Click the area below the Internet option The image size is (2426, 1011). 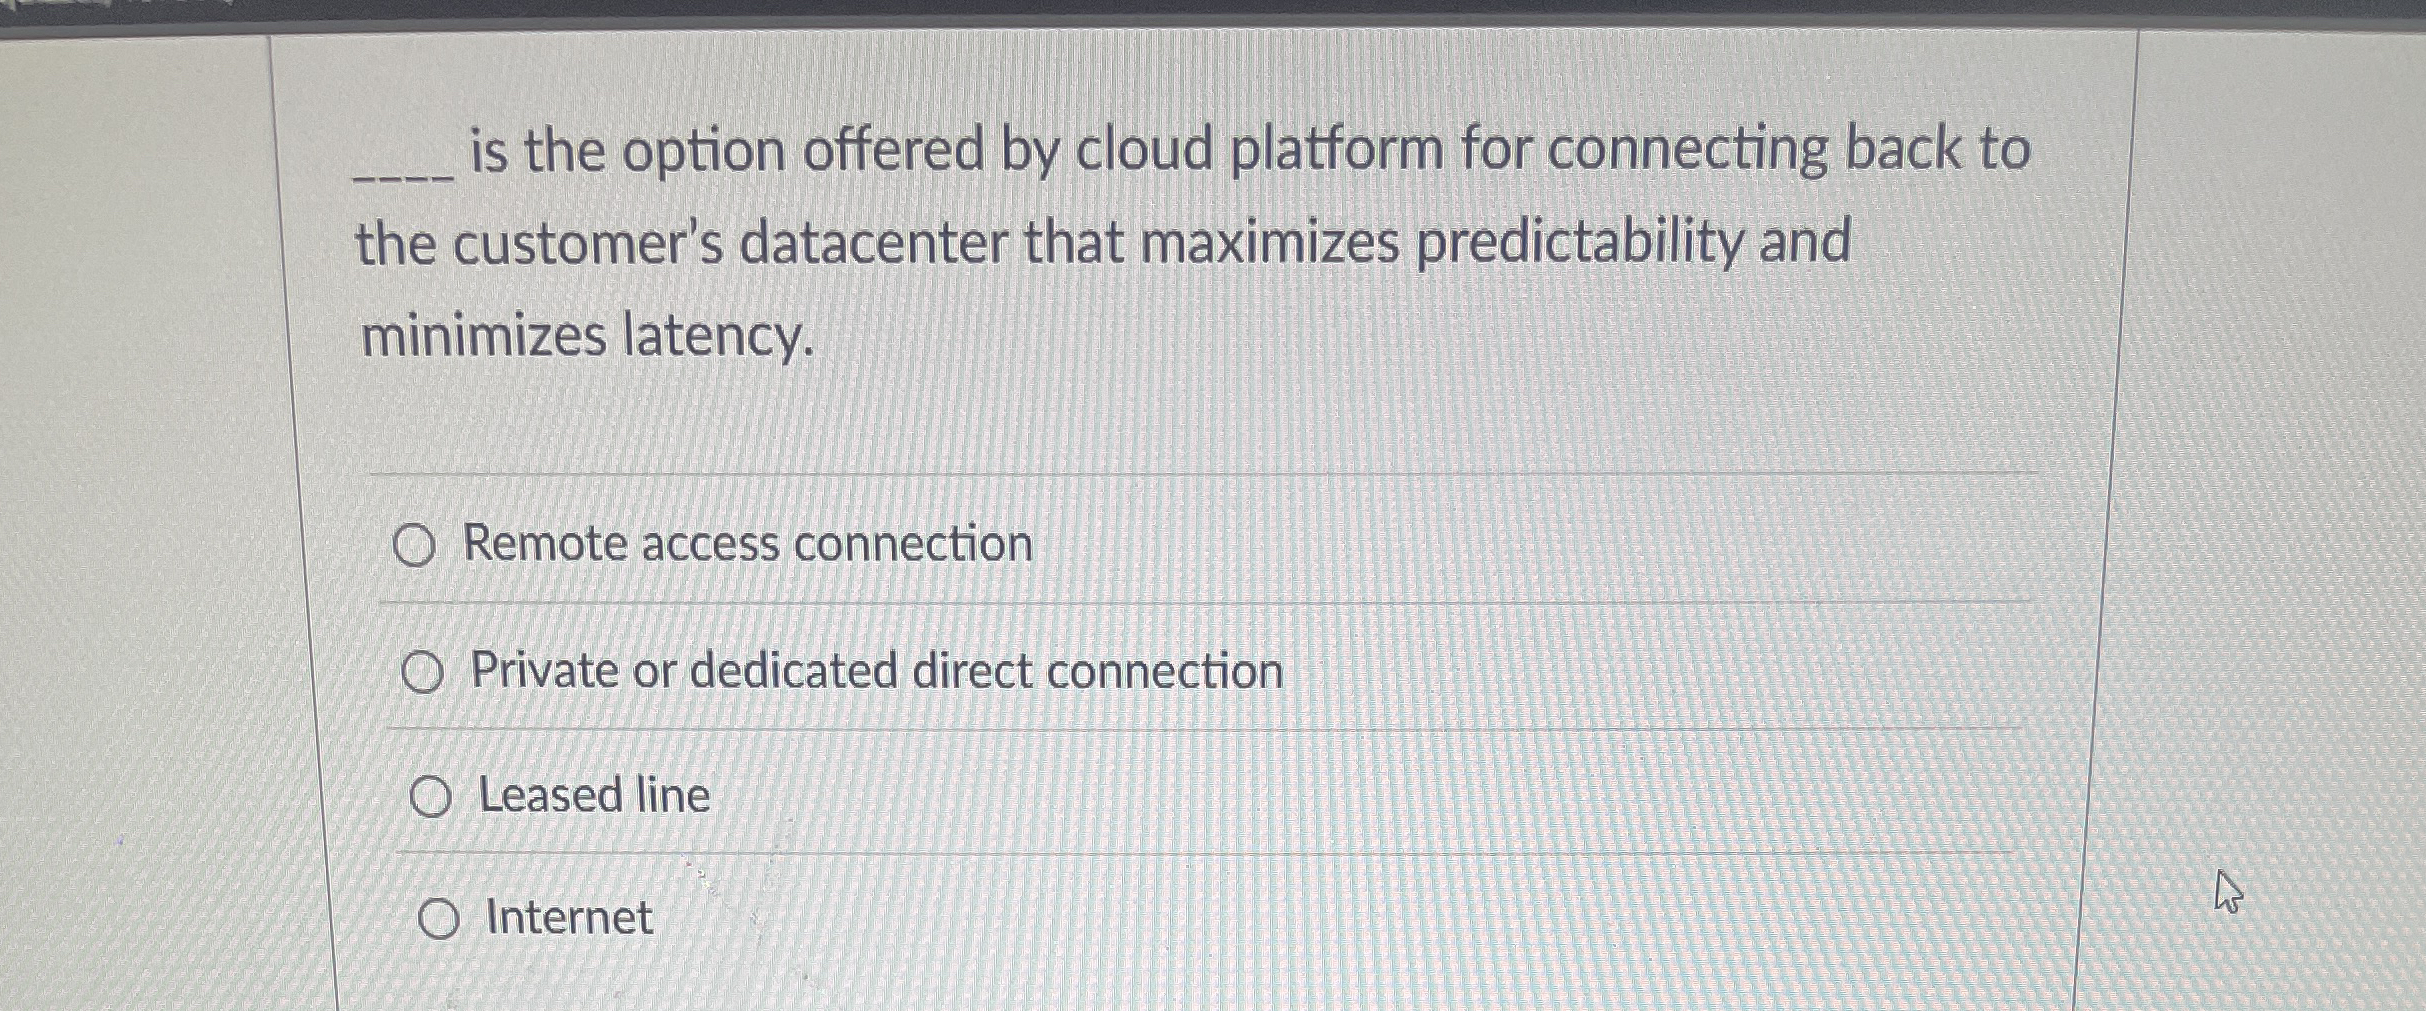pyautogui.click(x=1000, y=985)
